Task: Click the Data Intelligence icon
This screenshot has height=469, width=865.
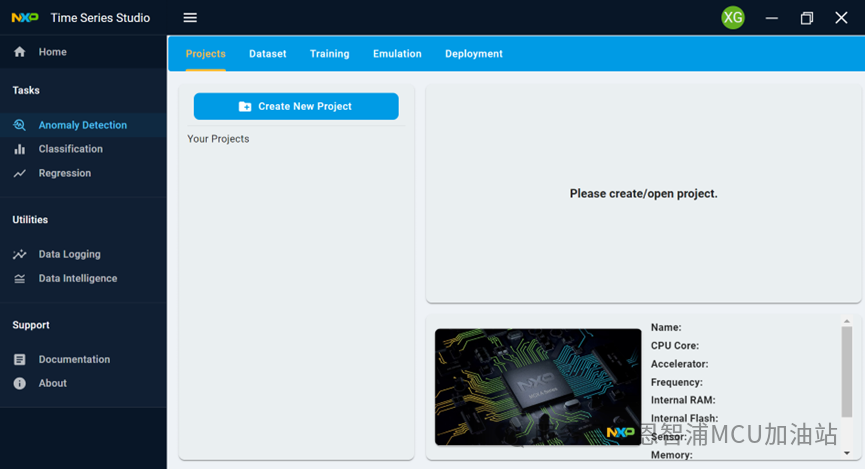Action: pos(20,279)
